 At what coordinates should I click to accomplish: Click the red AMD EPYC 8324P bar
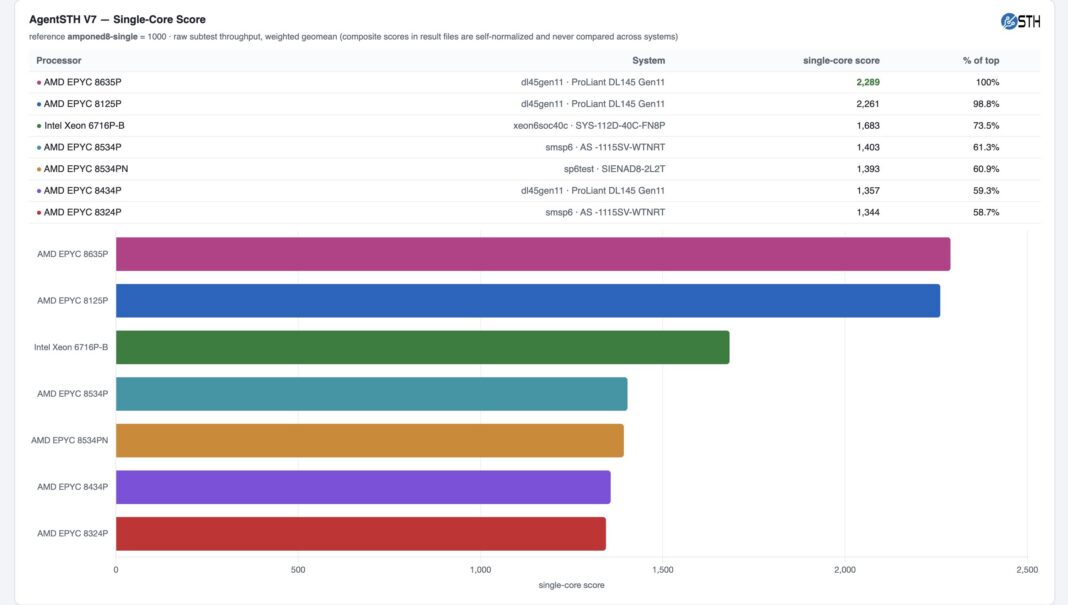[x=361, y=533]
